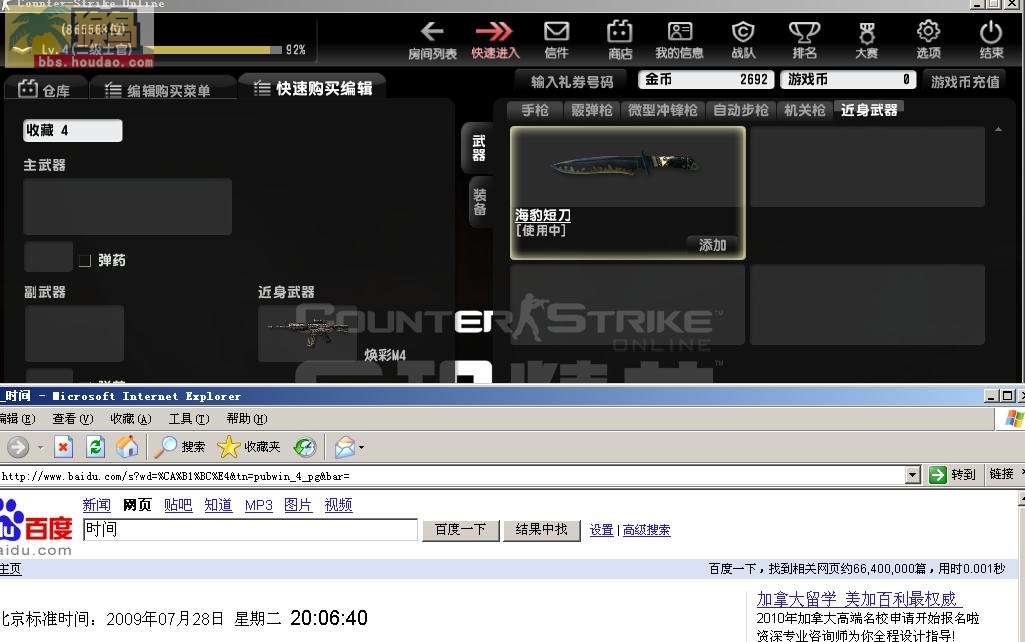Click the Links (链接) toolbar label in IE
This screenshot has height=642, width=1025.
pyautogui.click(x=1001, y=474)
